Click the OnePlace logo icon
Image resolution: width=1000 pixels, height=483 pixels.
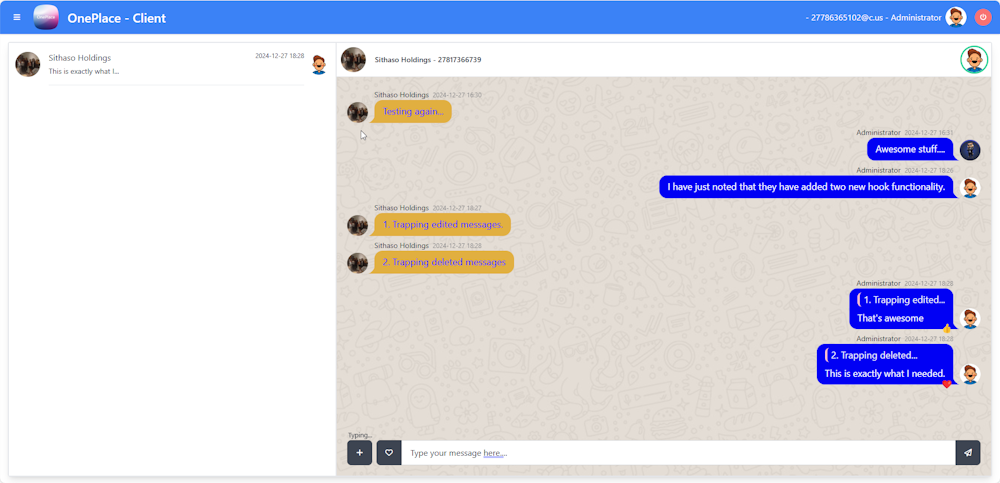click(46, 17)
